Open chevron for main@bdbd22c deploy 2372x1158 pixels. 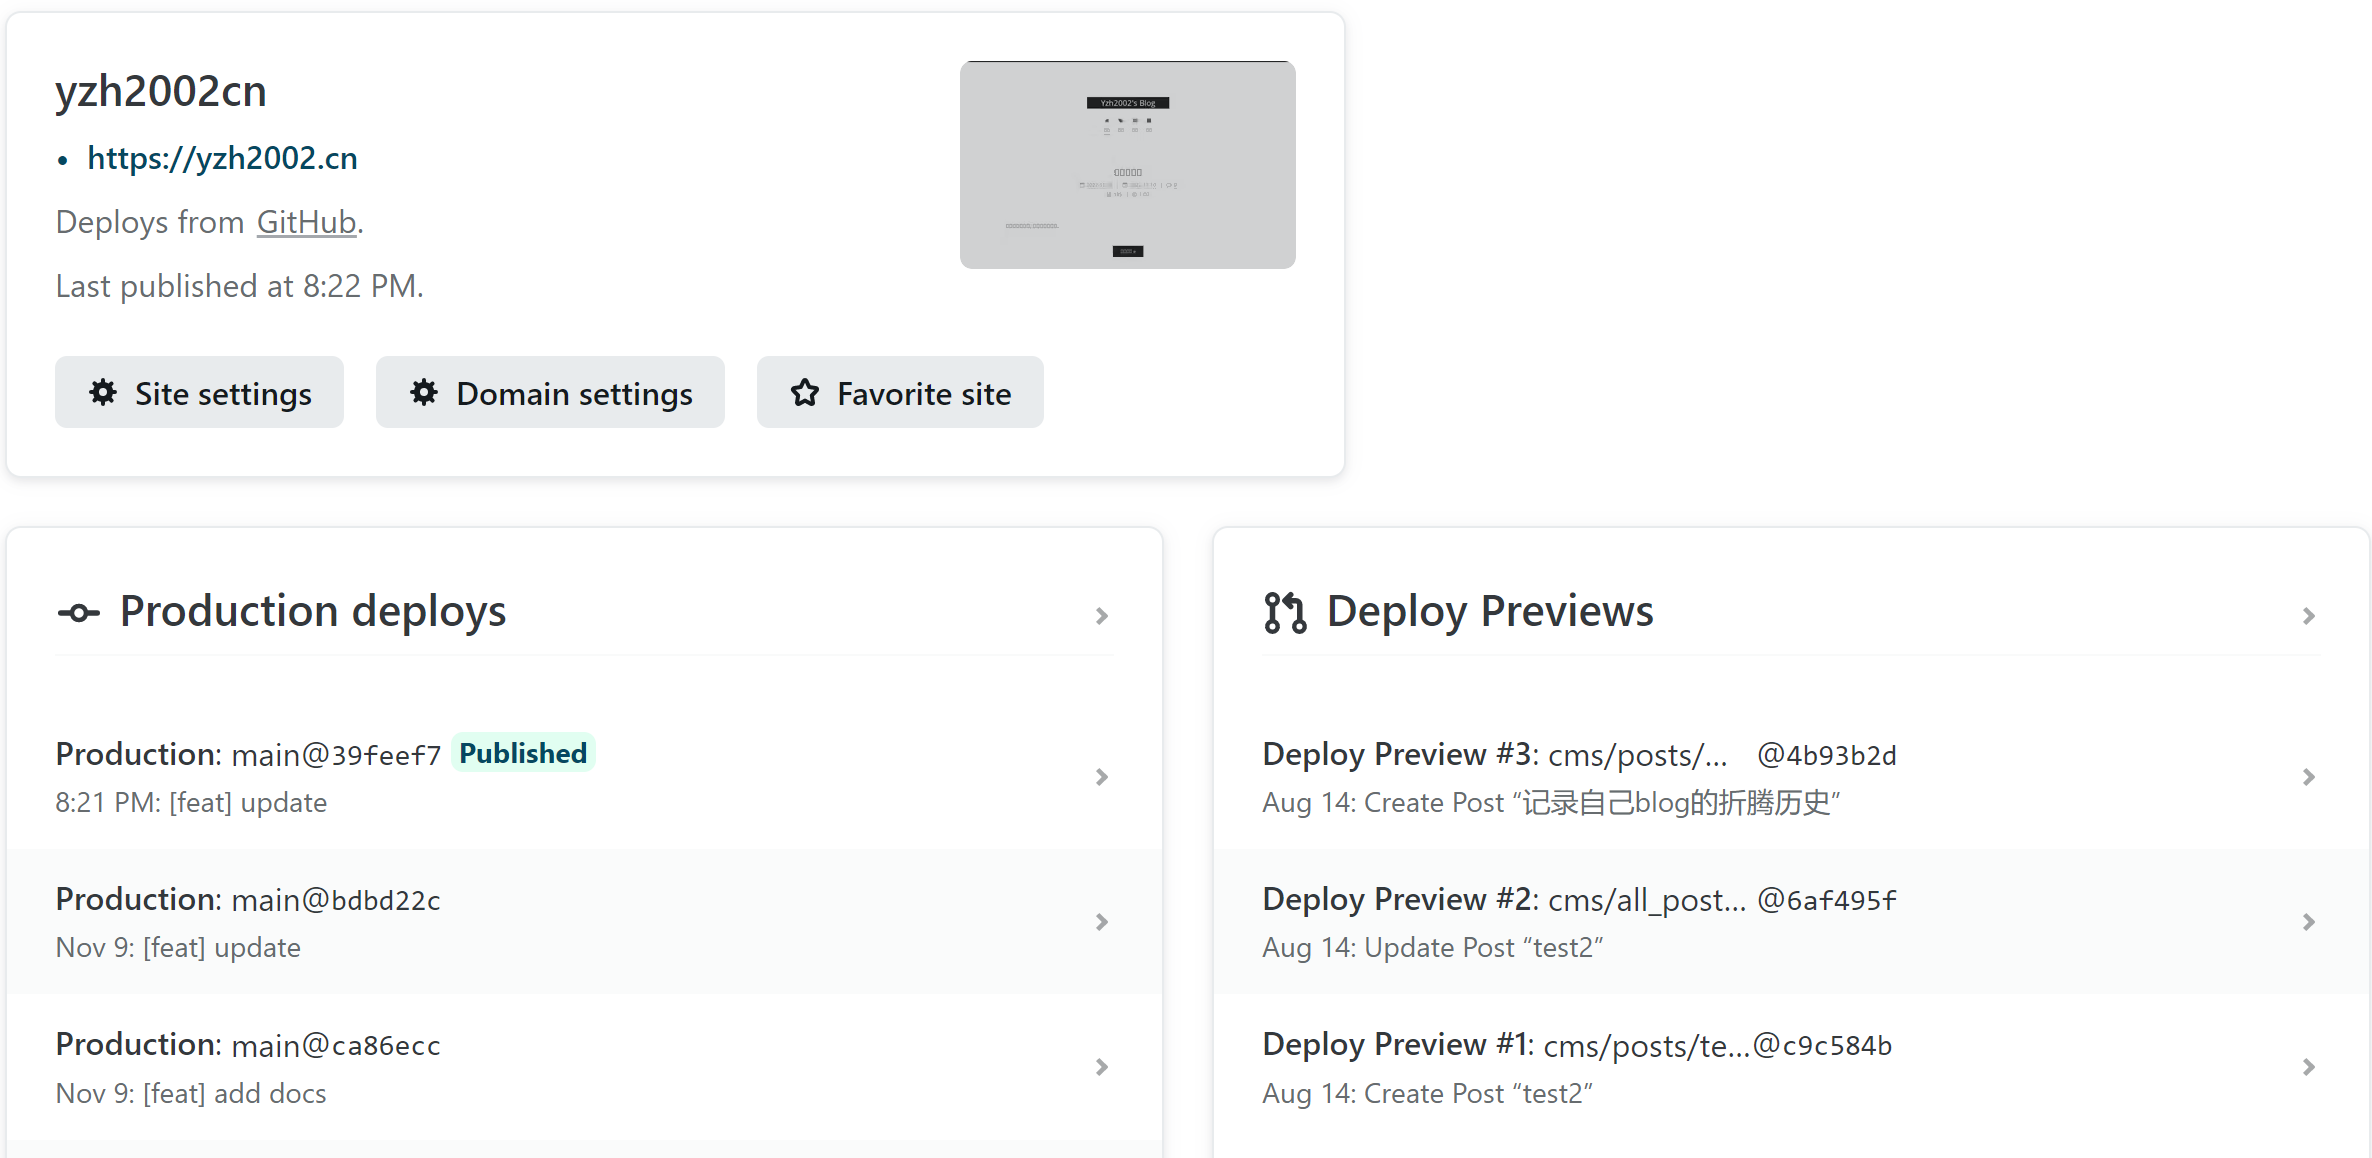[x=1101, y=922]
